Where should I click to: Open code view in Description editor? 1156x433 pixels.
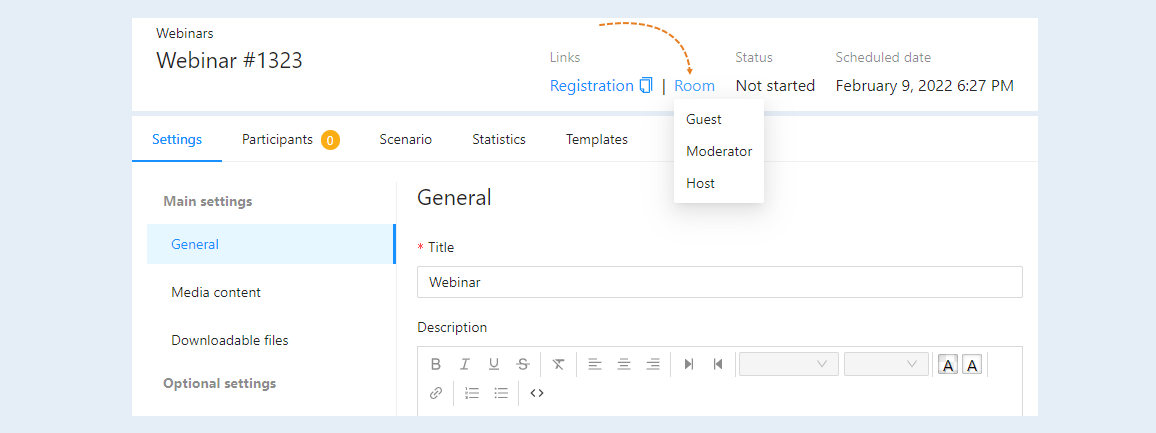pyautogui.click(x=537, y=393)
